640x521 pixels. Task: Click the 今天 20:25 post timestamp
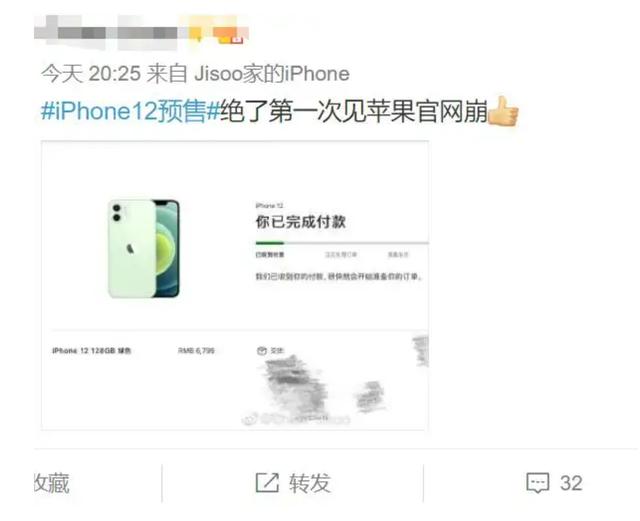tap(91, 74)
